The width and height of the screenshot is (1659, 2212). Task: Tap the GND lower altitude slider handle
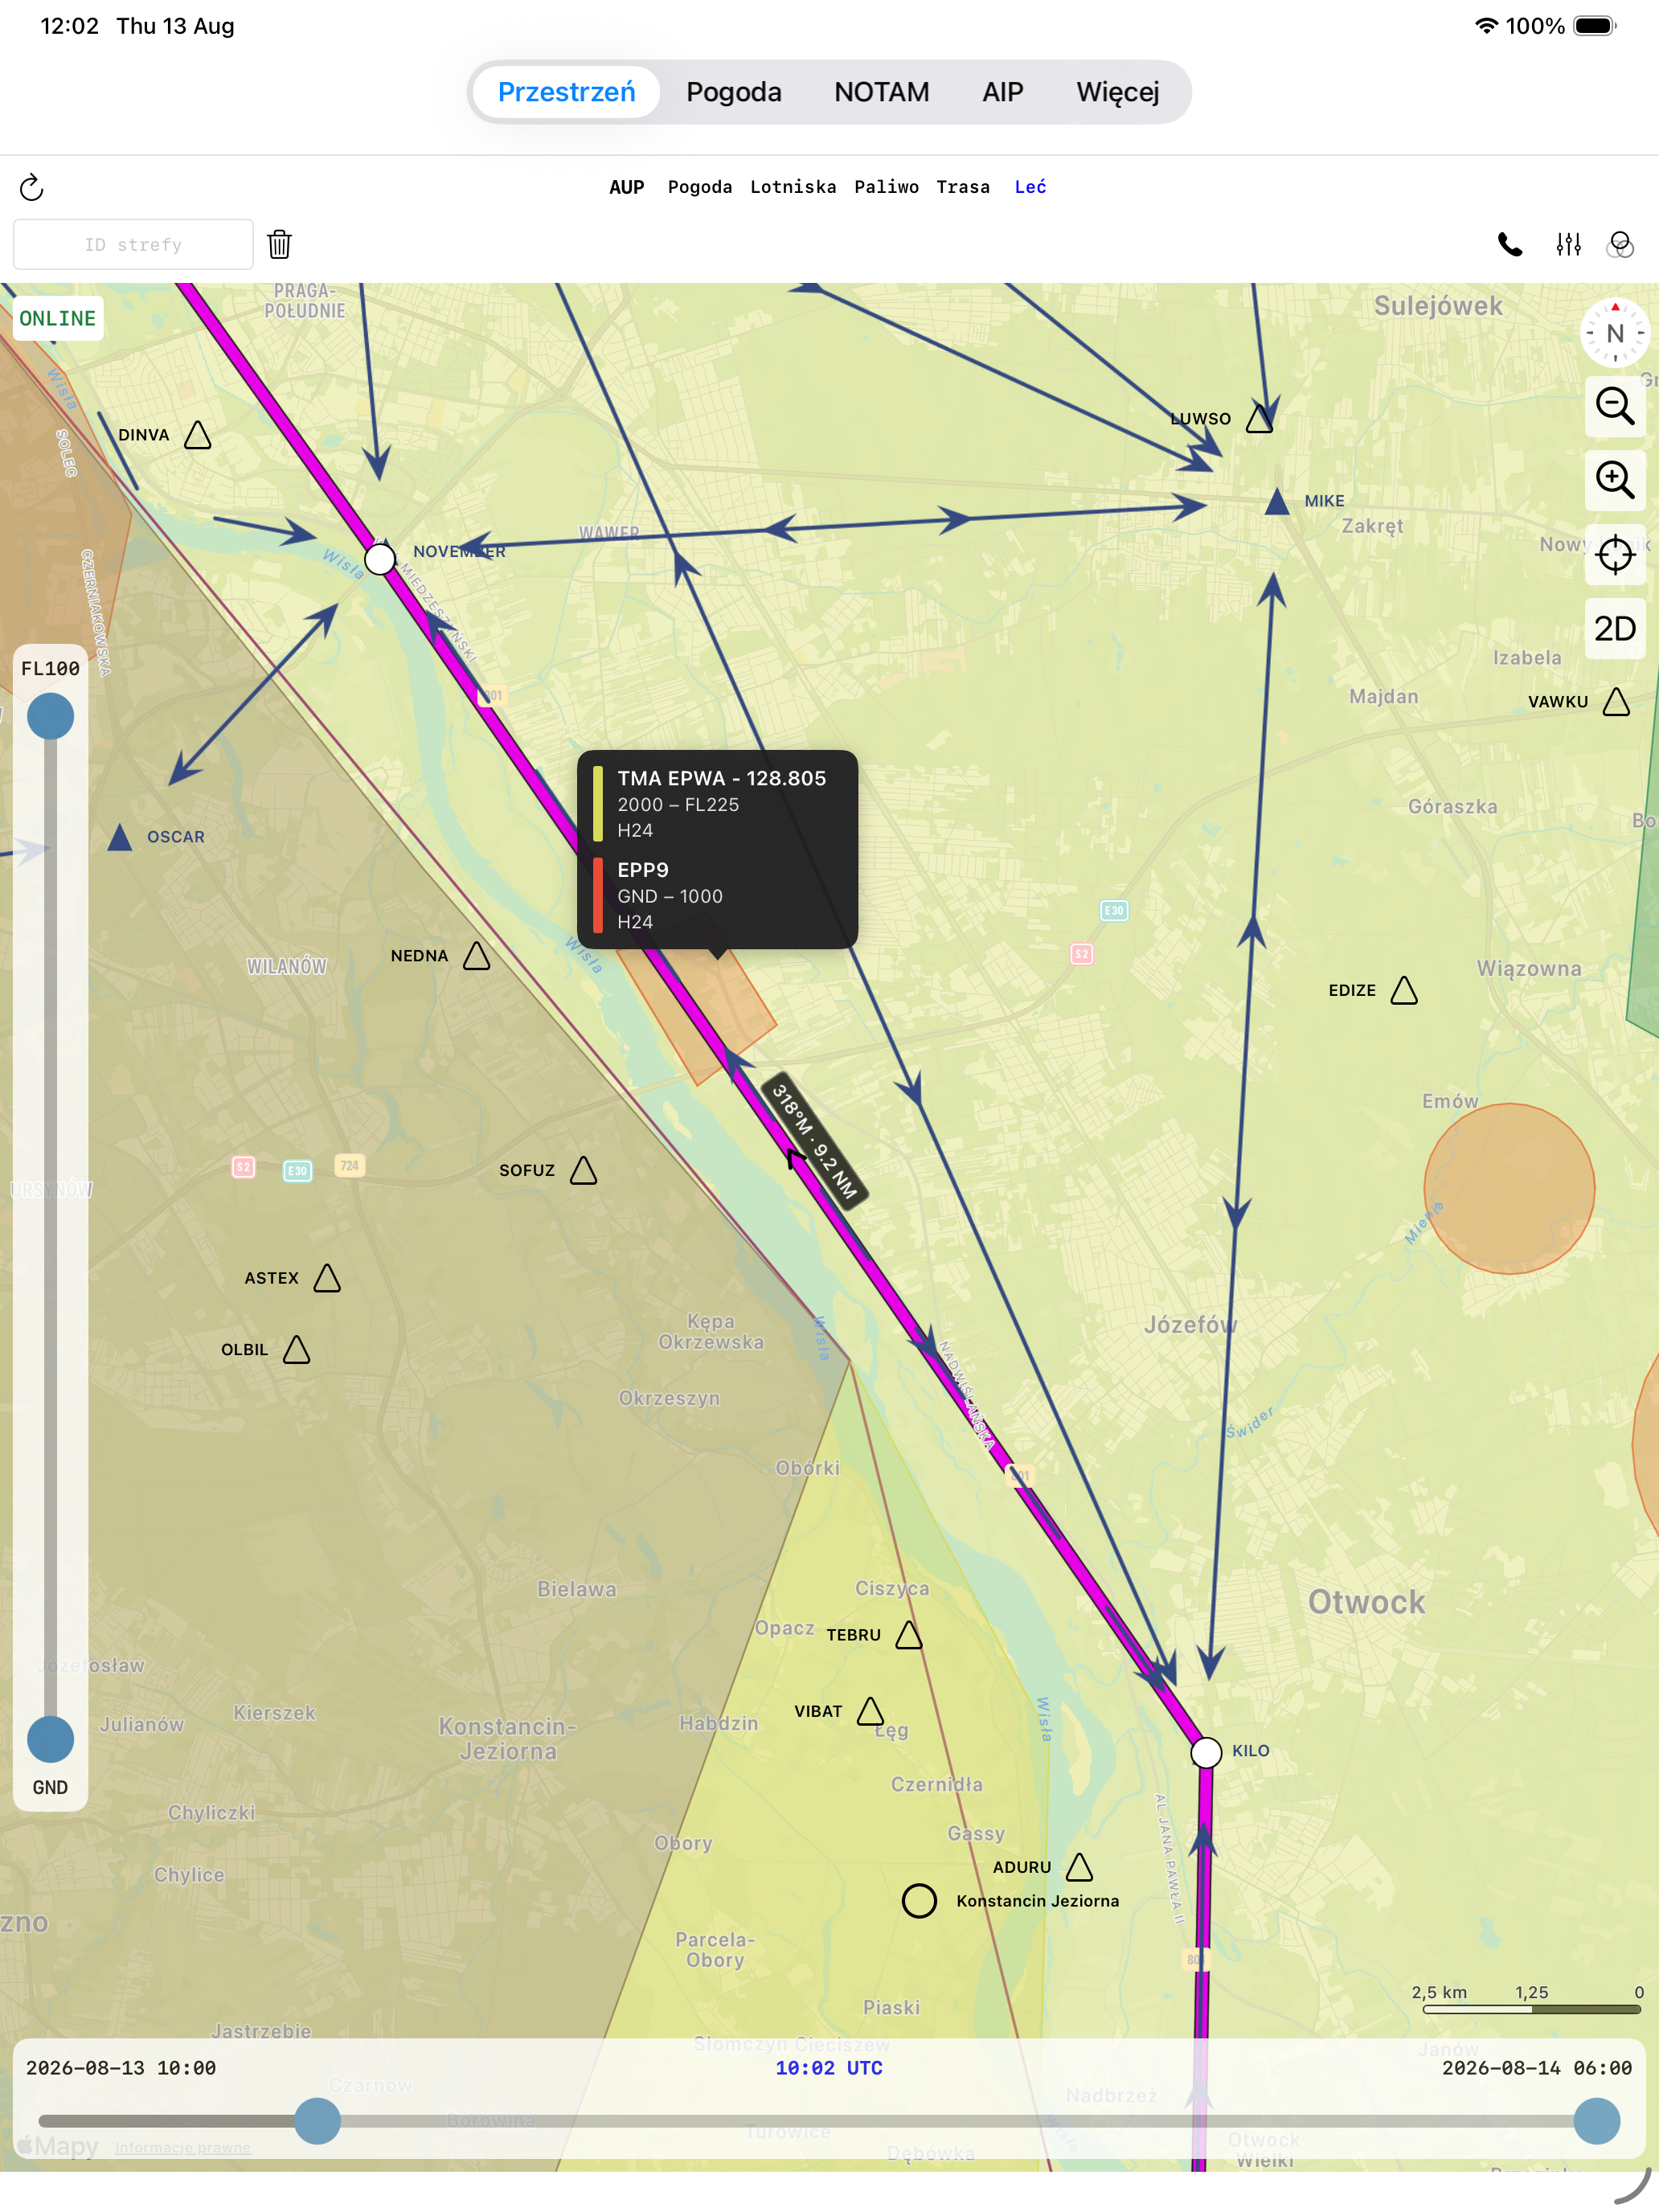tap(51, 1740)
